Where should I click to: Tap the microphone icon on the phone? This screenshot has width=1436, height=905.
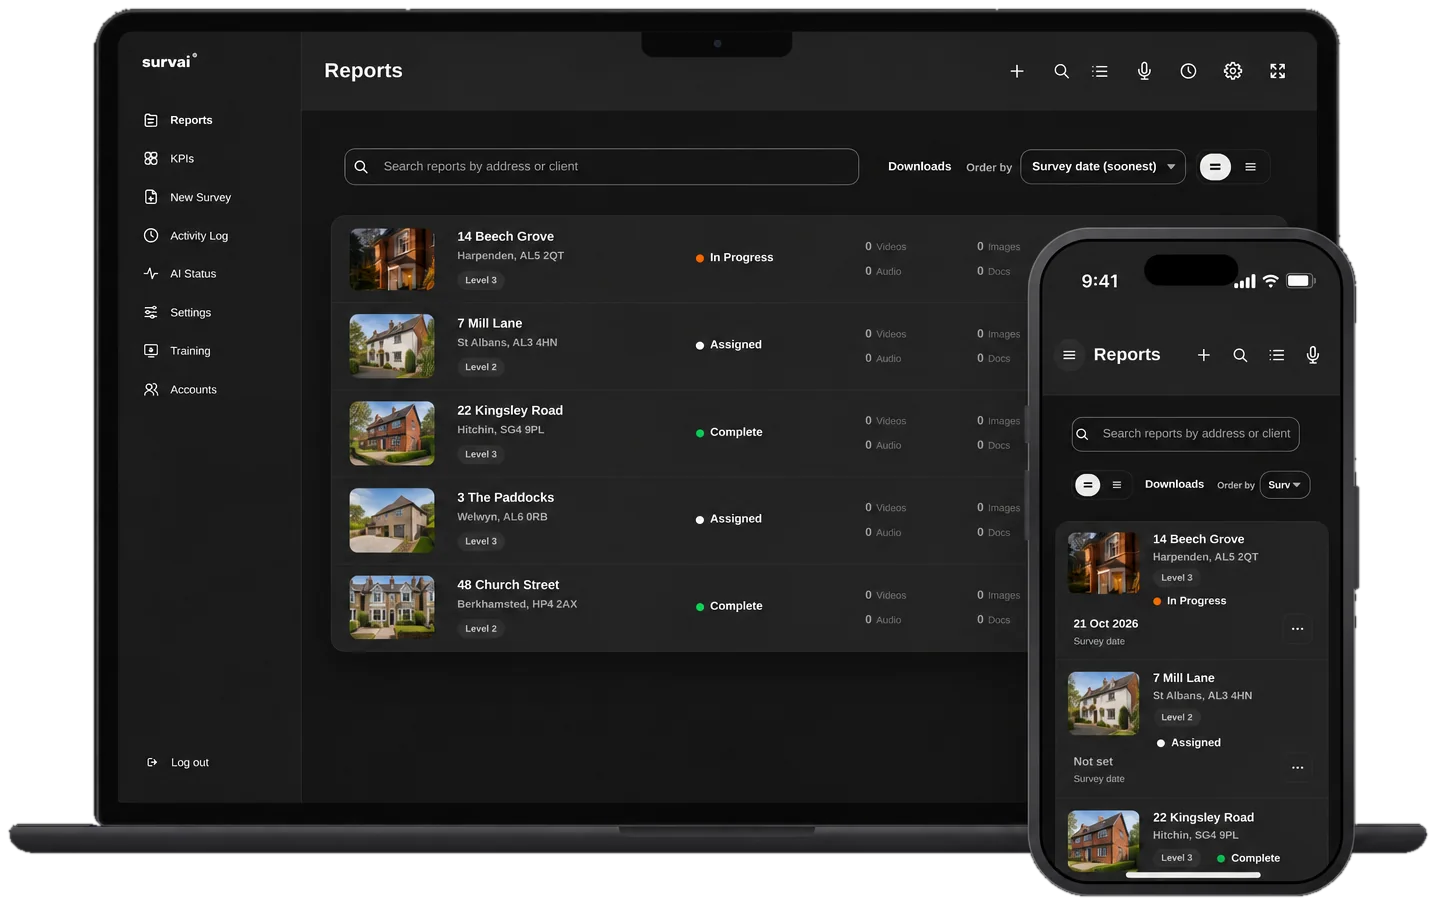click(x=1313, y=355)
